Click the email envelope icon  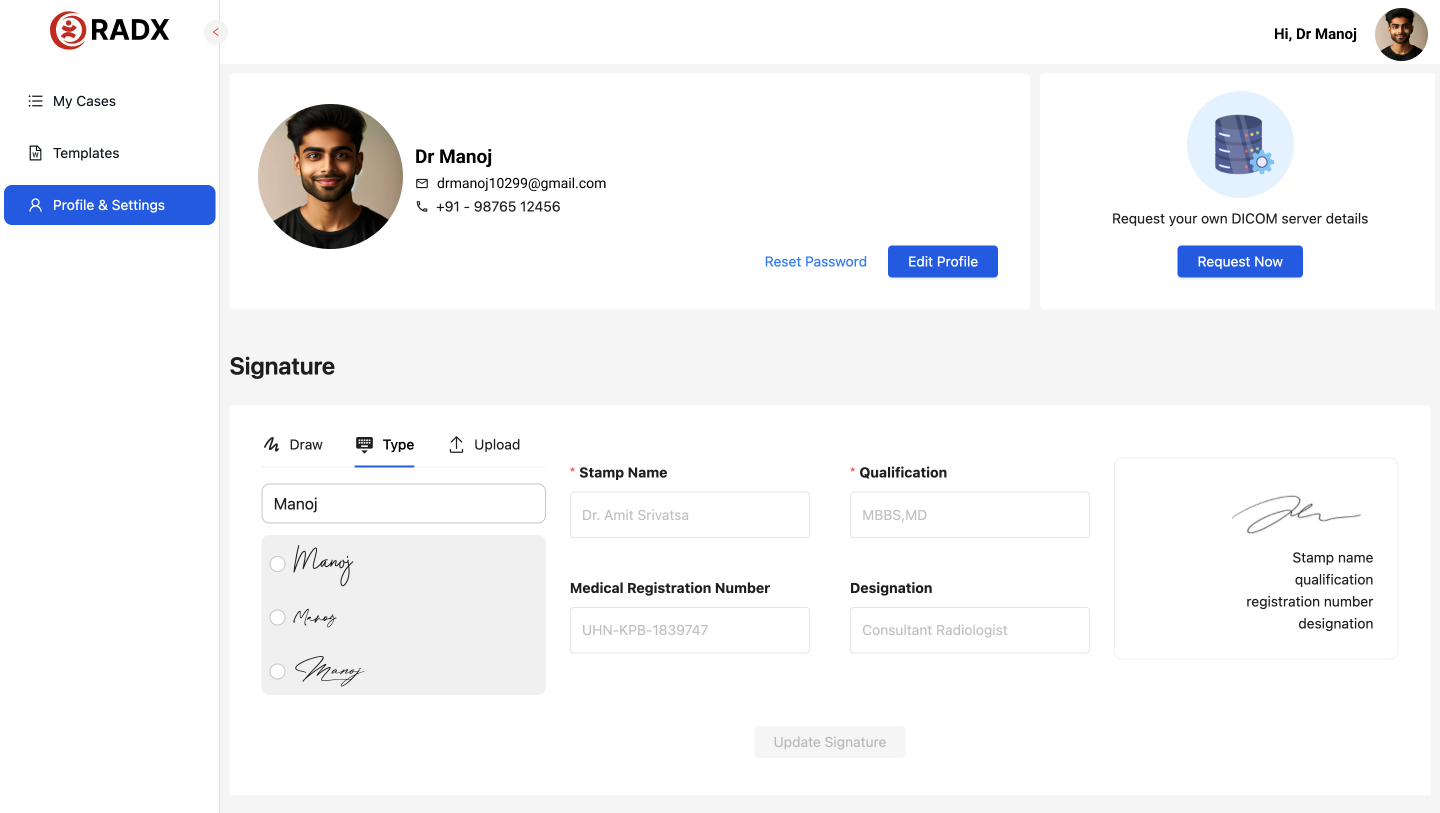(422, 184)
